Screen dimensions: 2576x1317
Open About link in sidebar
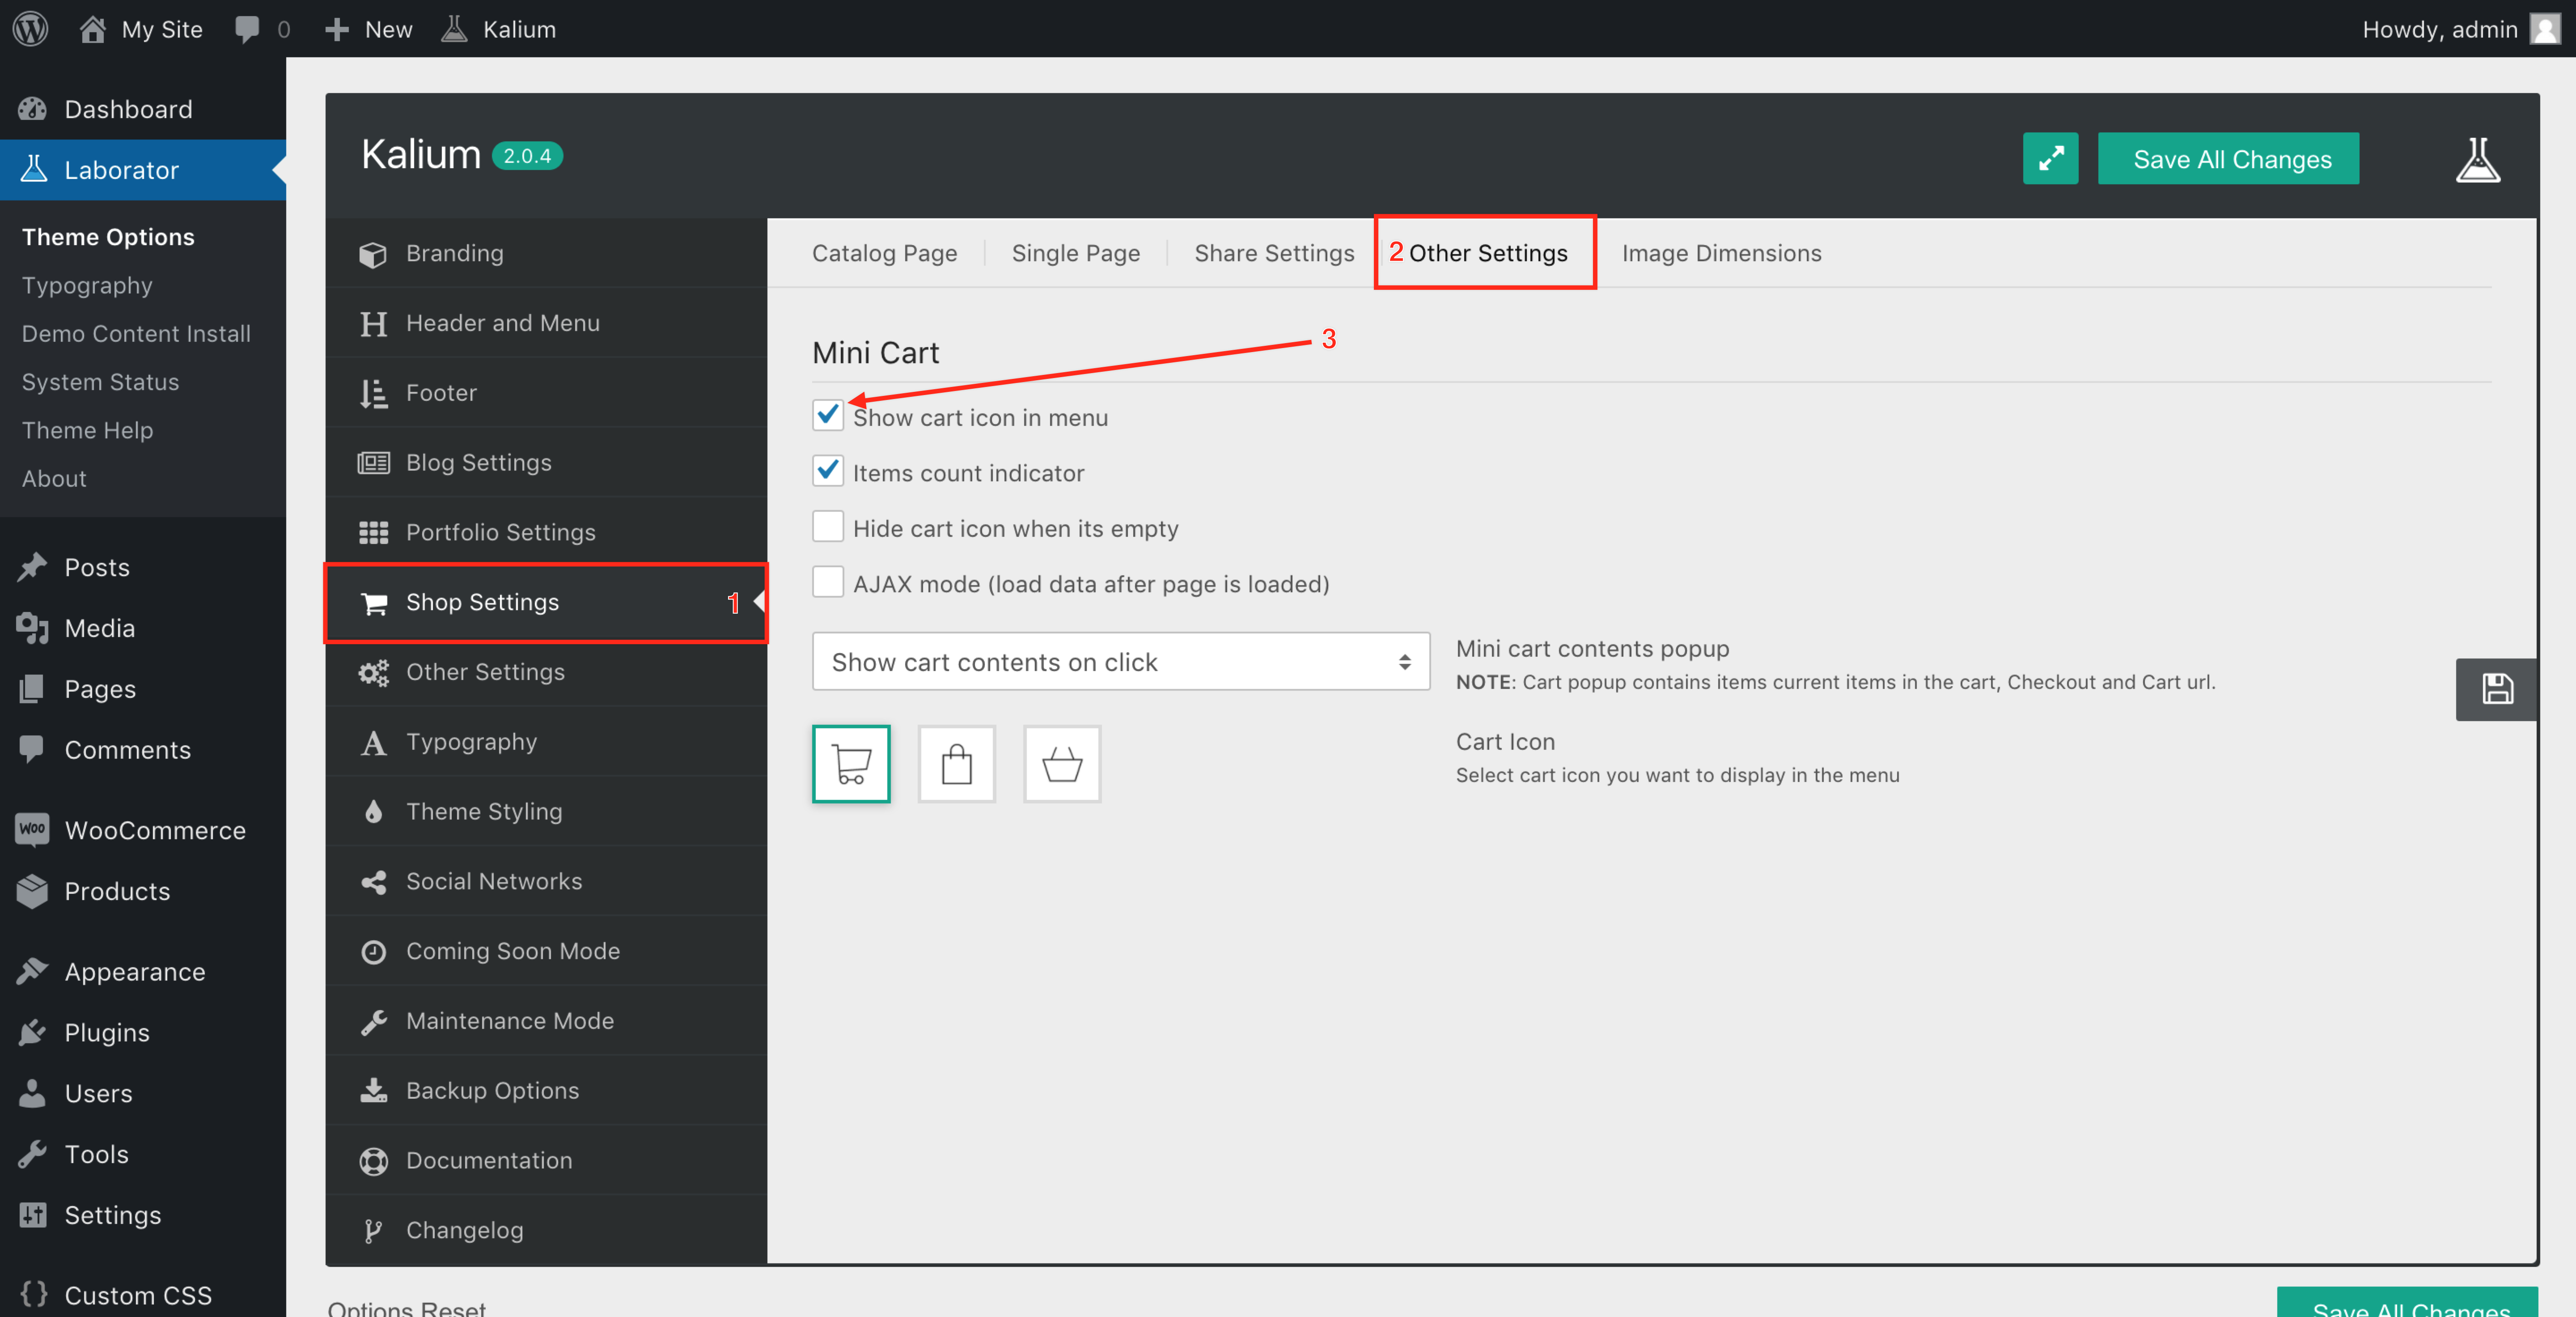(54, 478)
